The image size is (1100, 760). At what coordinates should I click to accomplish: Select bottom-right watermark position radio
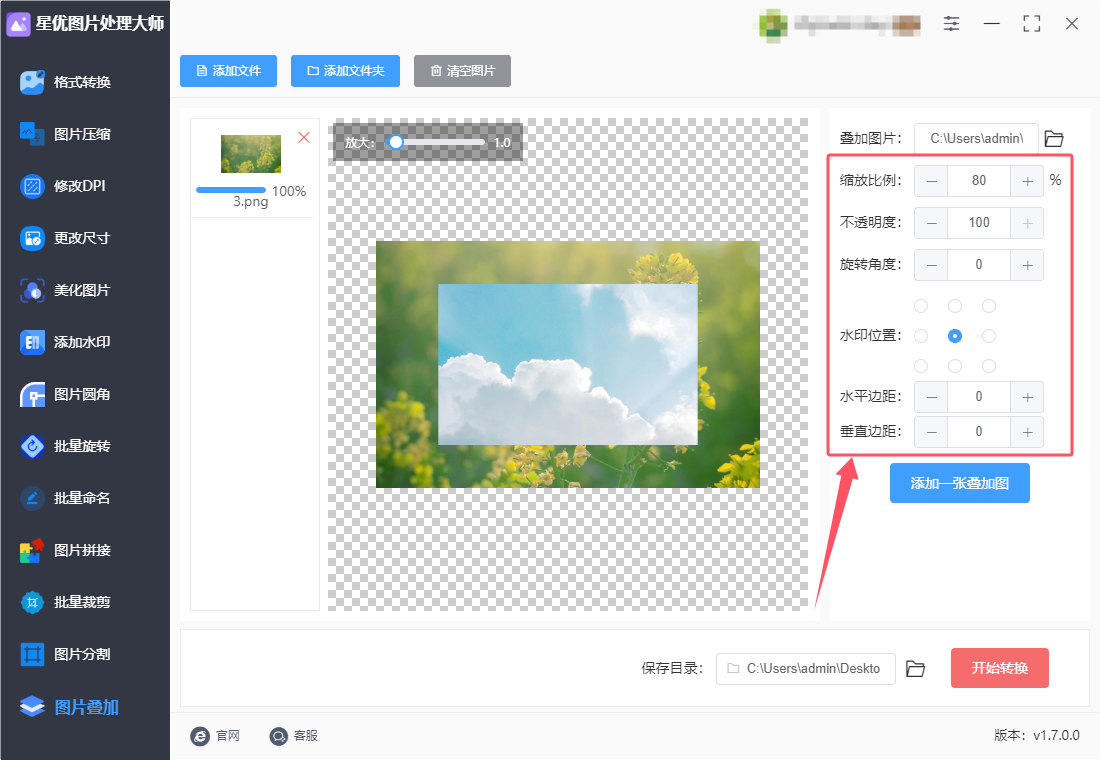[988, 366]
